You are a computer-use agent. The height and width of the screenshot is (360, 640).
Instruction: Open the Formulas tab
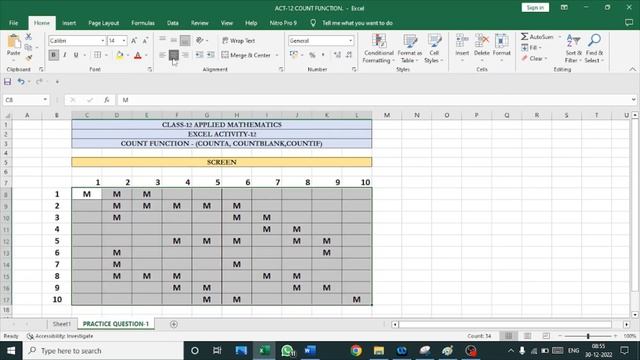pos(143,23)
